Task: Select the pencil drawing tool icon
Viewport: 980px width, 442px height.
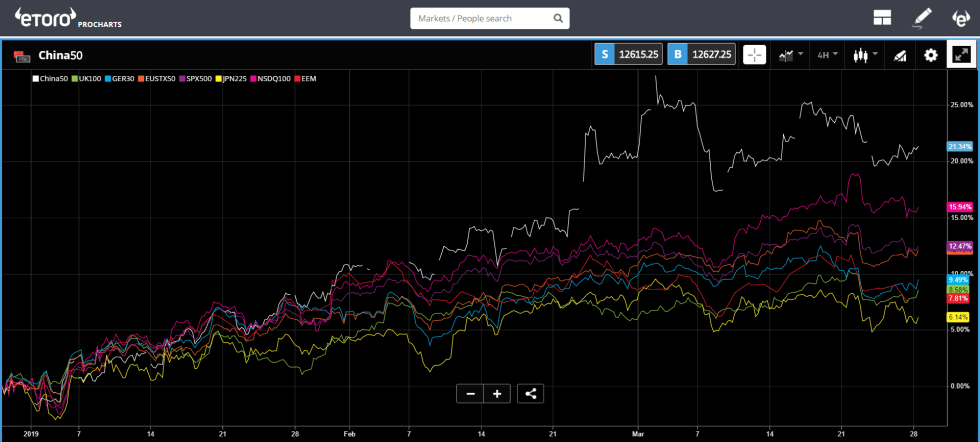Action: pos(922,18)
